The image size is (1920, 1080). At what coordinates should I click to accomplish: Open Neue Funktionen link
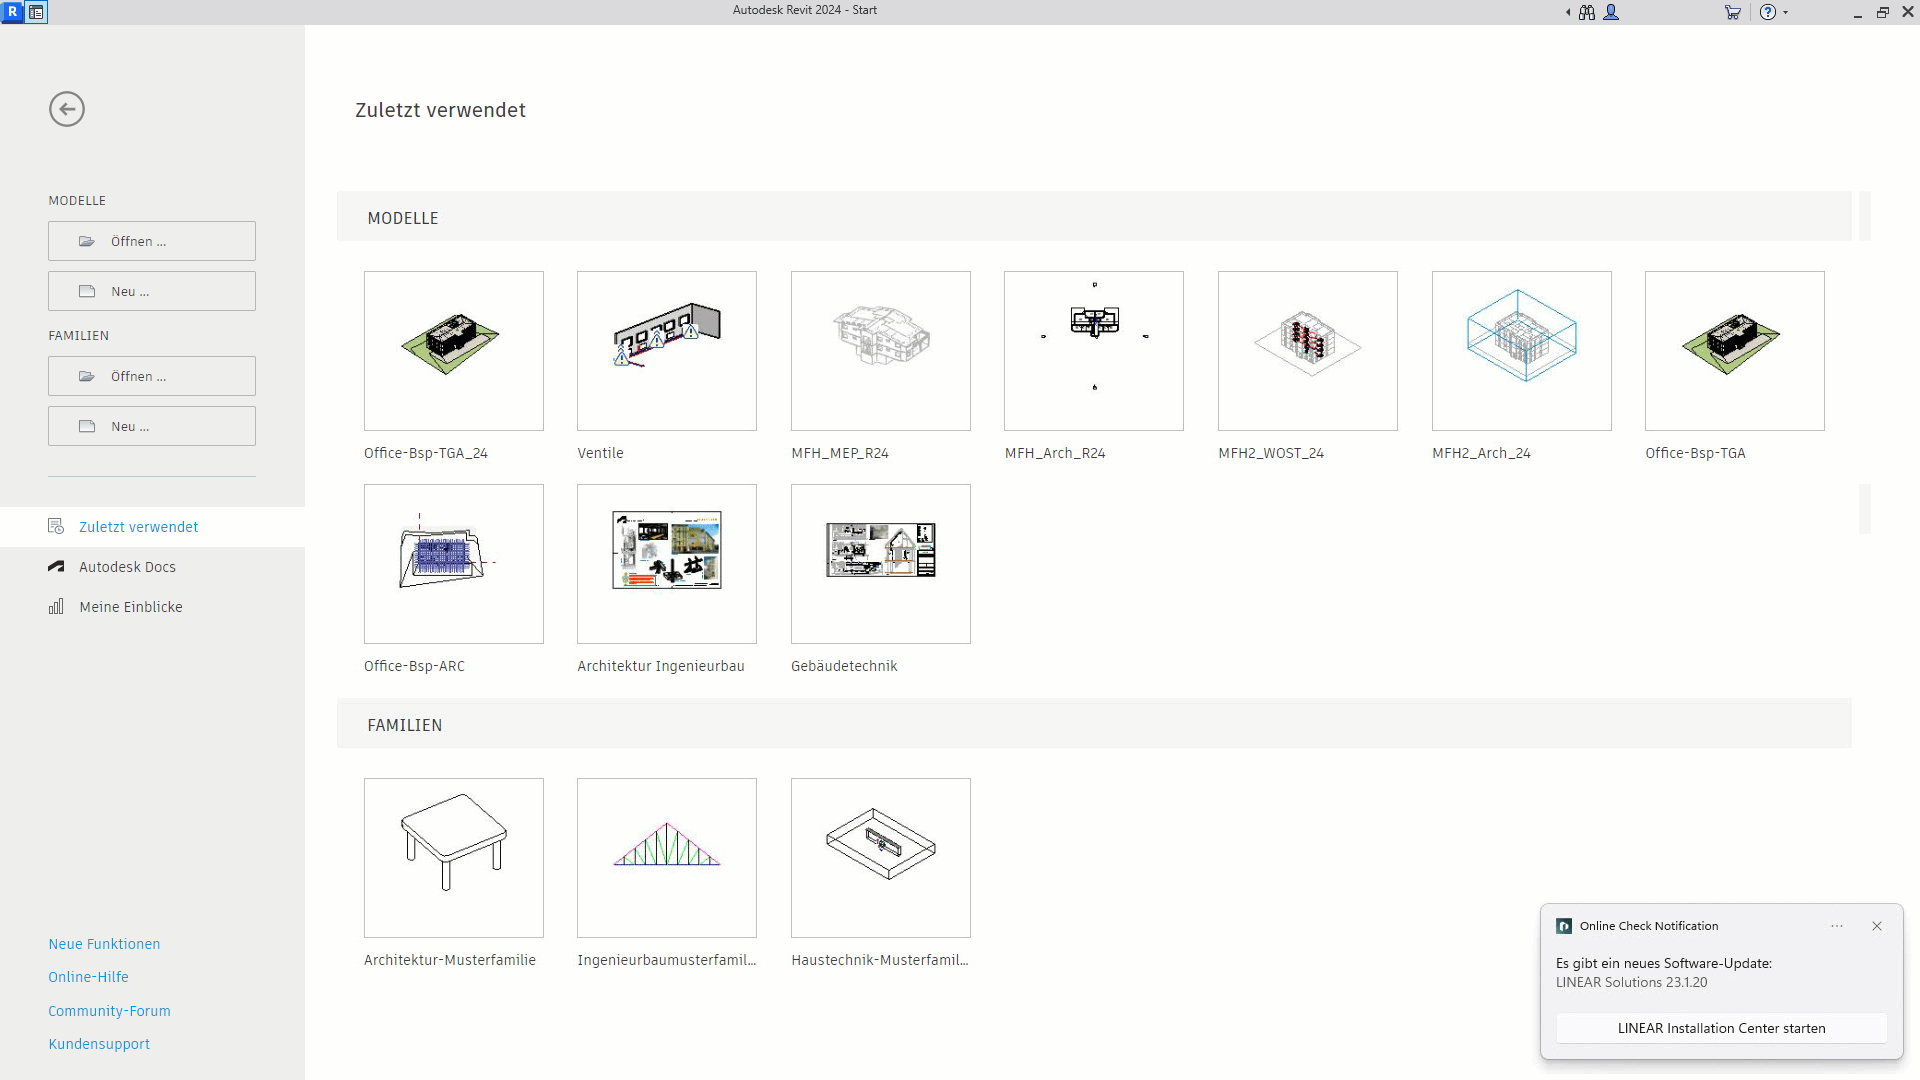pos(104,944)
